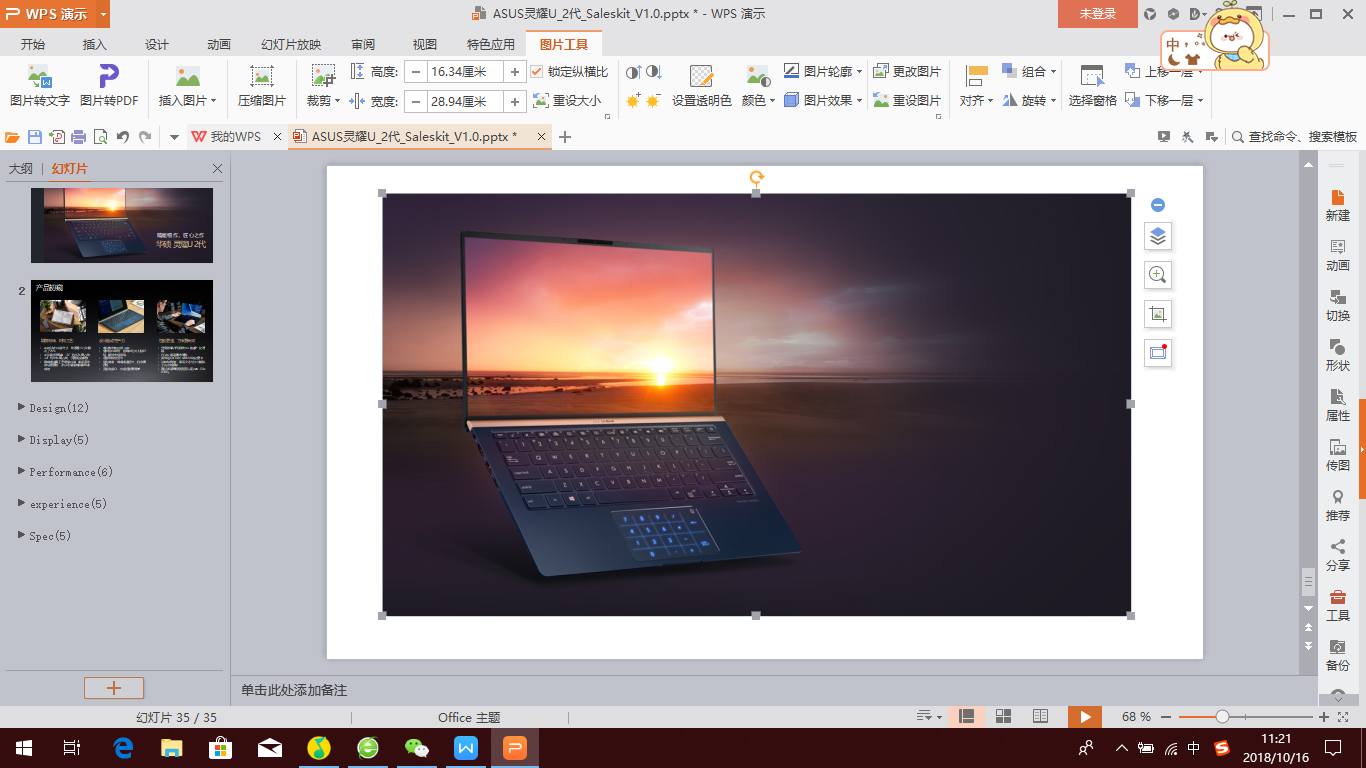This screenshot has width=1366, height=768.
Task: Open 插入图片 dropdown
Action: click(x=187, y=101)
